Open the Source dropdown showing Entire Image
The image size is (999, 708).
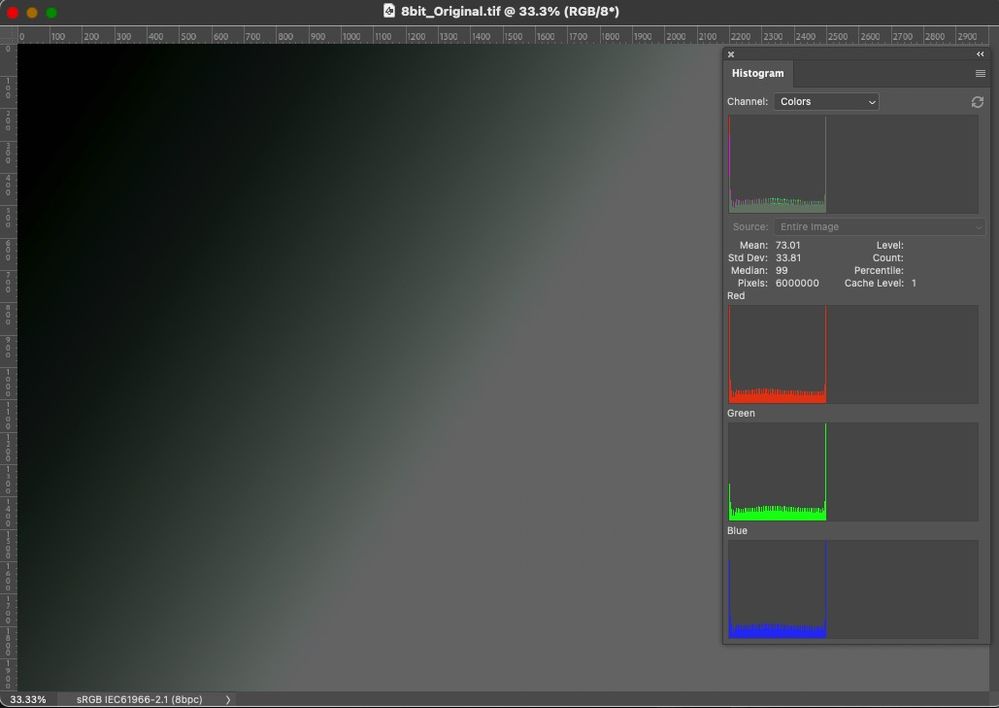click(879, 227)
